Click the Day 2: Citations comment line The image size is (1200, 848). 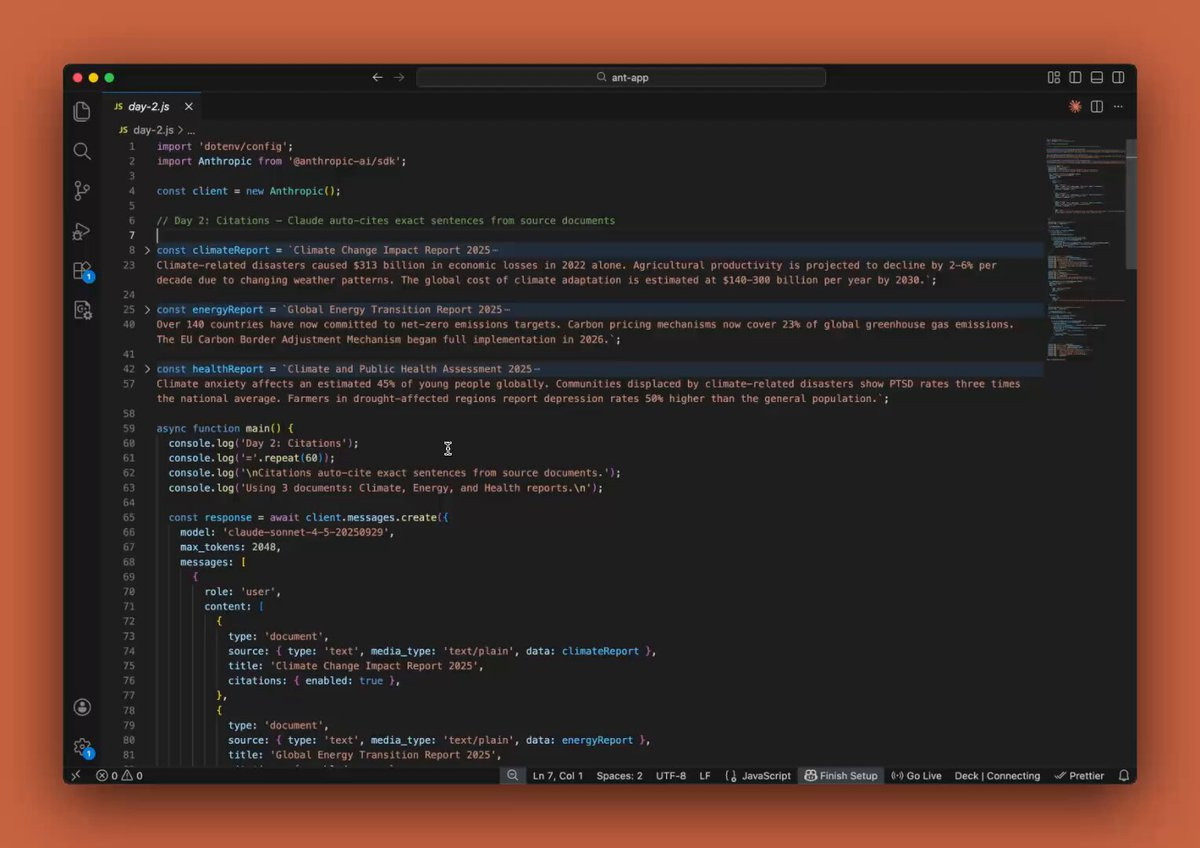click(x=386, y=220)
